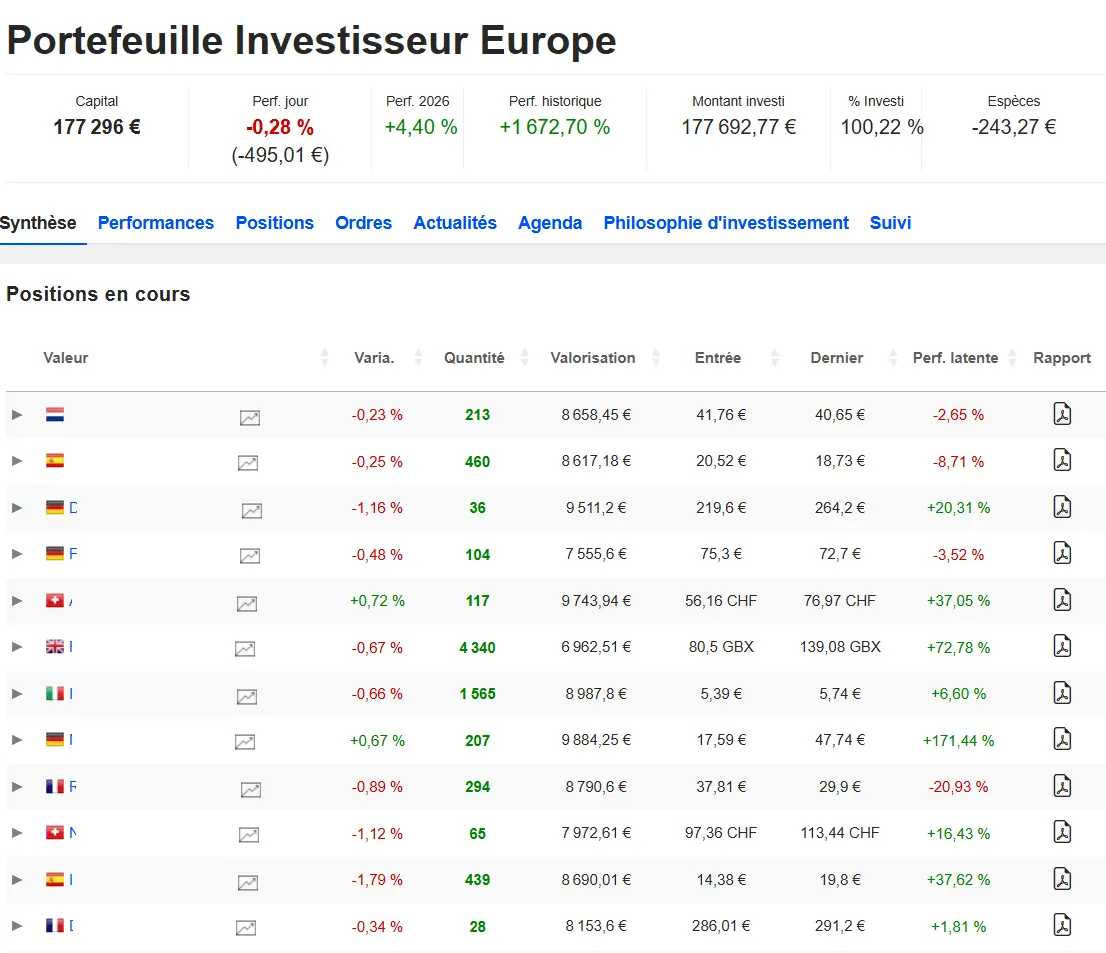
Task: Open PDF report for the -20,93 % position
Action: [x=1062, y=786]
